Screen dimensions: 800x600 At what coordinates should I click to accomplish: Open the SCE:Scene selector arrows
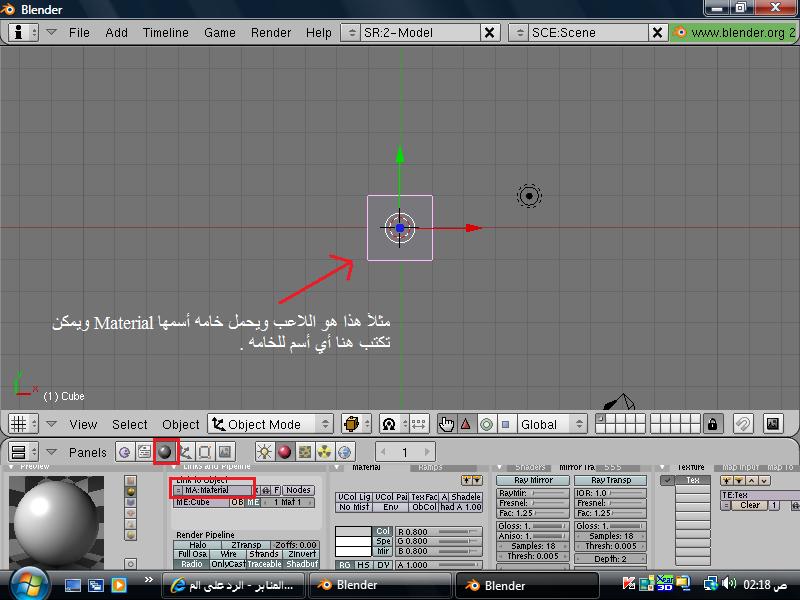(x=519, y=33)
